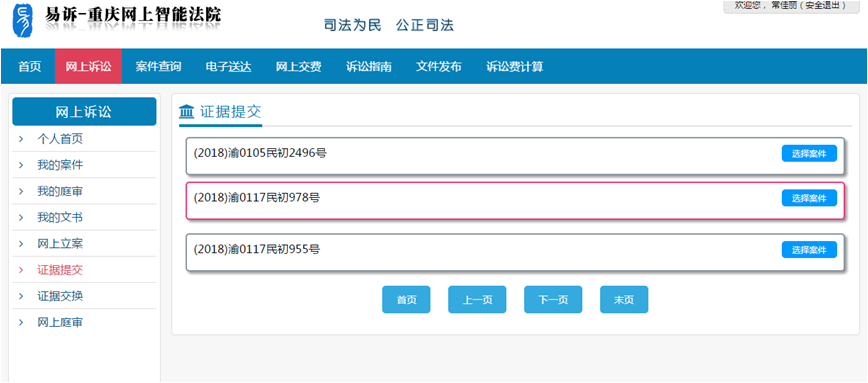Go to 下一页 of the case list
Screen dimensions: 868x383
point(553,299)
